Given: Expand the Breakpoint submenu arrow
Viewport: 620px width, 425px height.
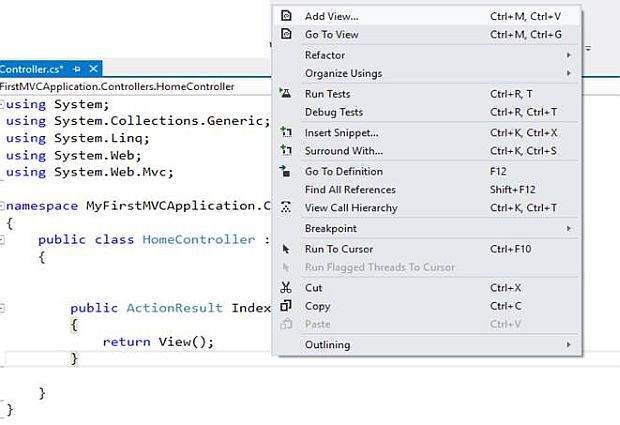Looking at the screenshot, I should point(569,228).
